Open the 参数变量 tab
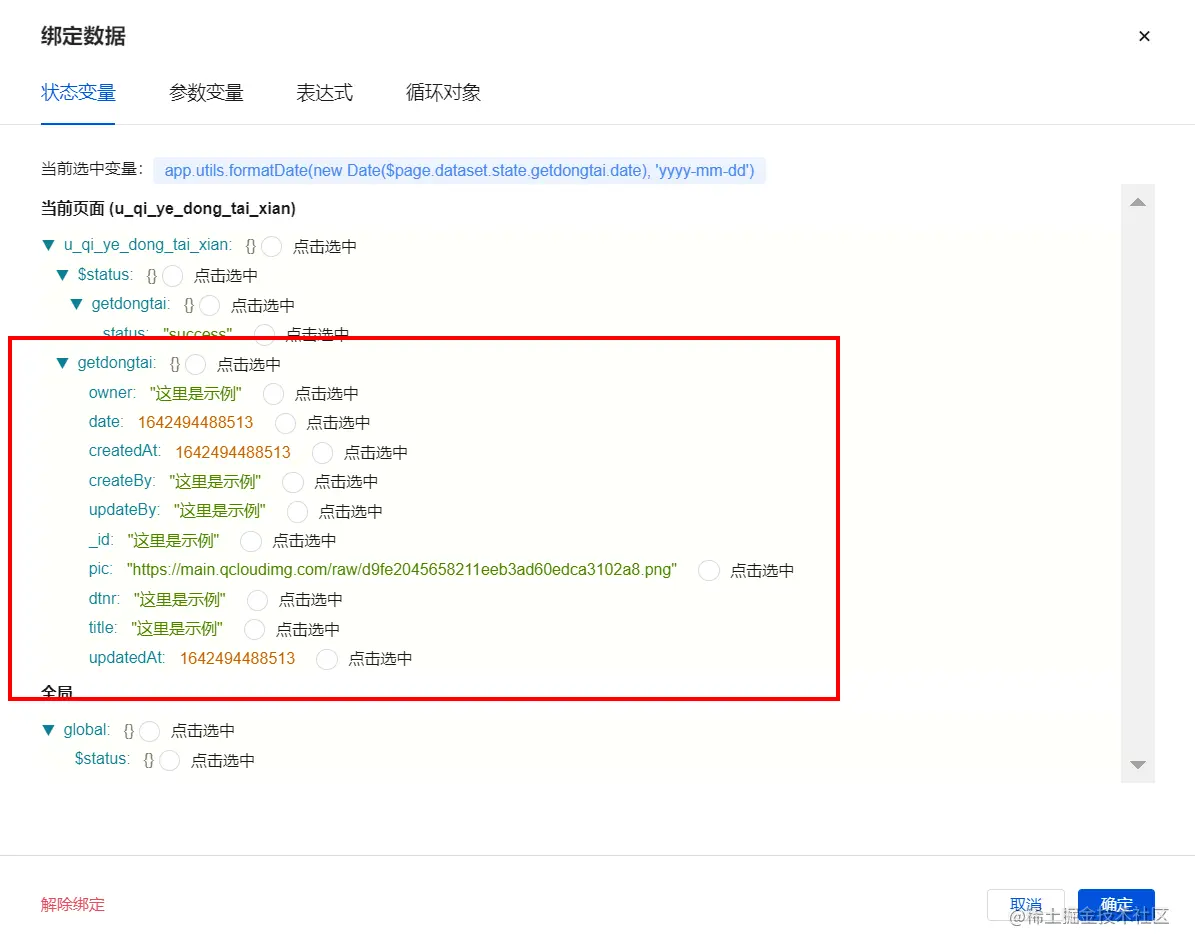The height and width of the screenshot is (952, 1195). (206, 93)
